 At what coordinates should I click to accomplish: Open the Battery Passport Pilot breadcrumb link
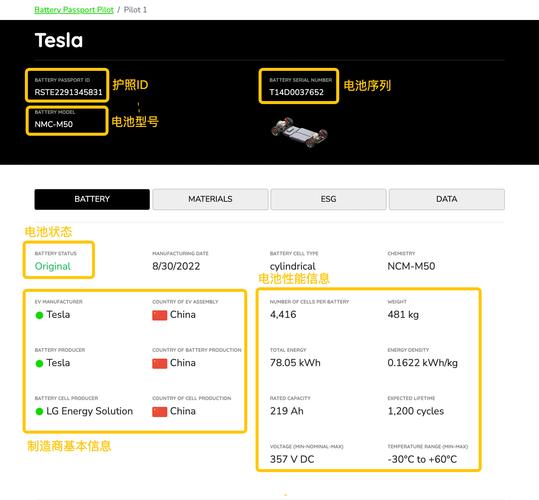coord(74,10)
